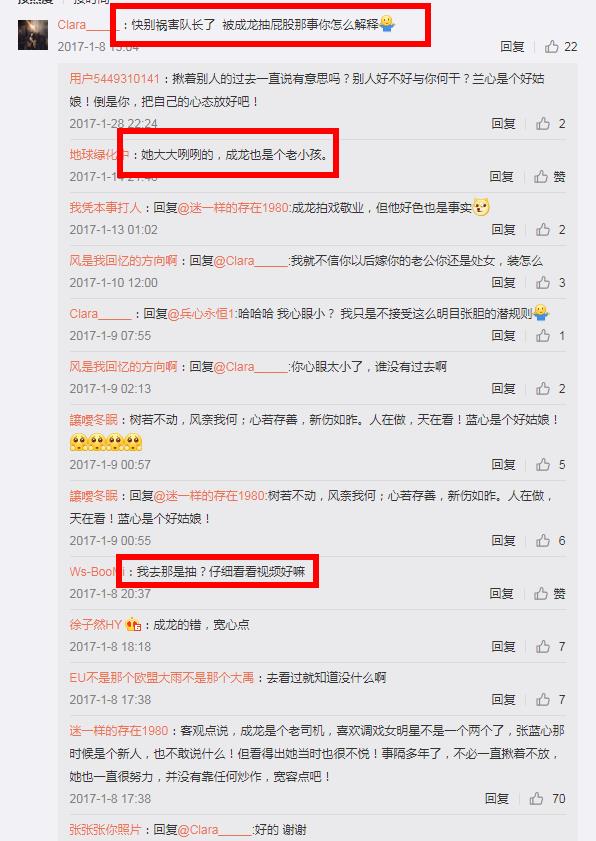Viewport: 596px width, 841px height.
Task: Click thumbs-up on 用户5449310141's reply
Action: point(543,124)
